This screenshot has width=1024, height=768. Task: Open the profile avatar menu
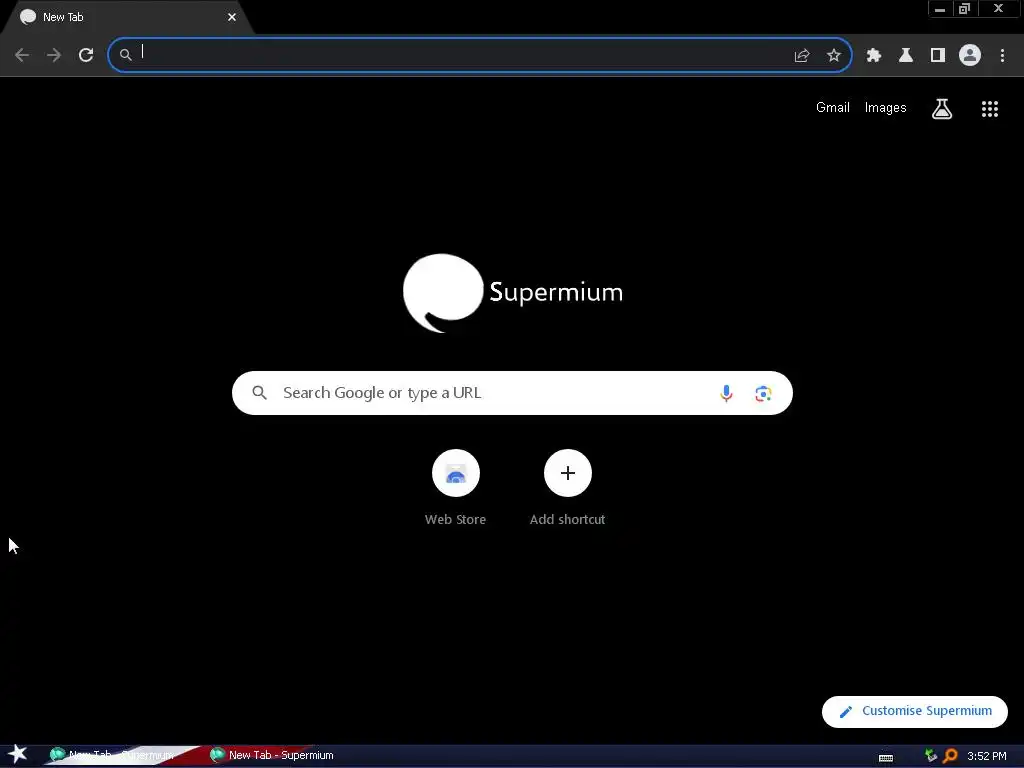pyautogui.click(x=970, y=55)
